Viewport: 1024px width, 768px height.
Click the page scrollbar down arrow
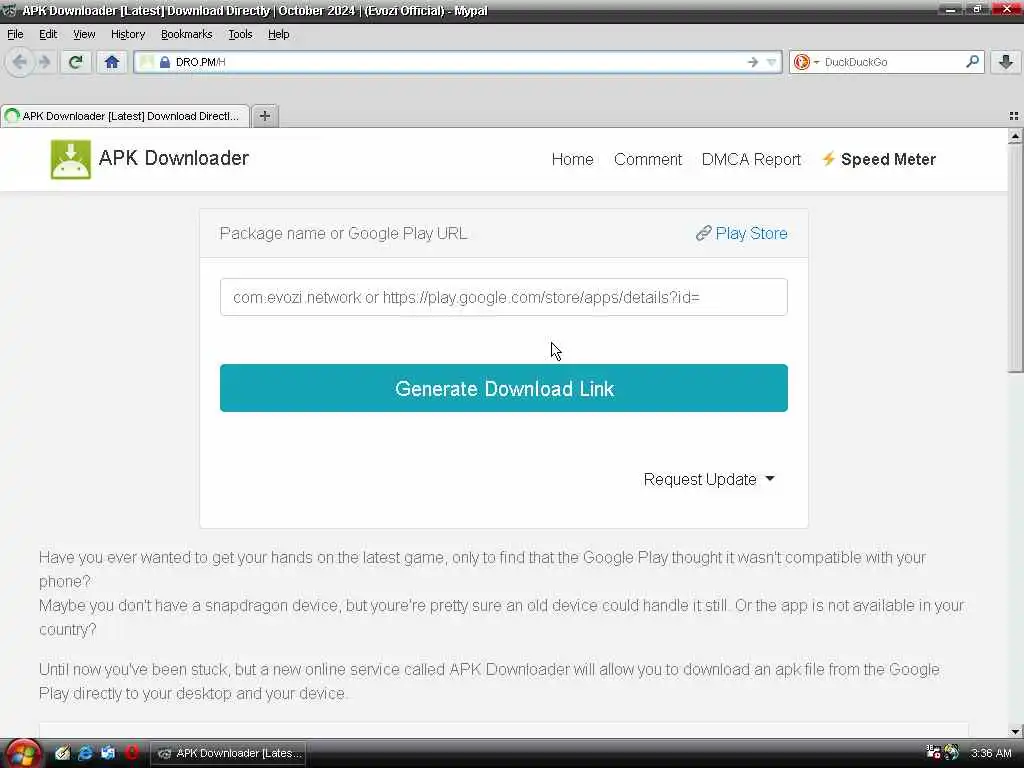pos(1015,731)
